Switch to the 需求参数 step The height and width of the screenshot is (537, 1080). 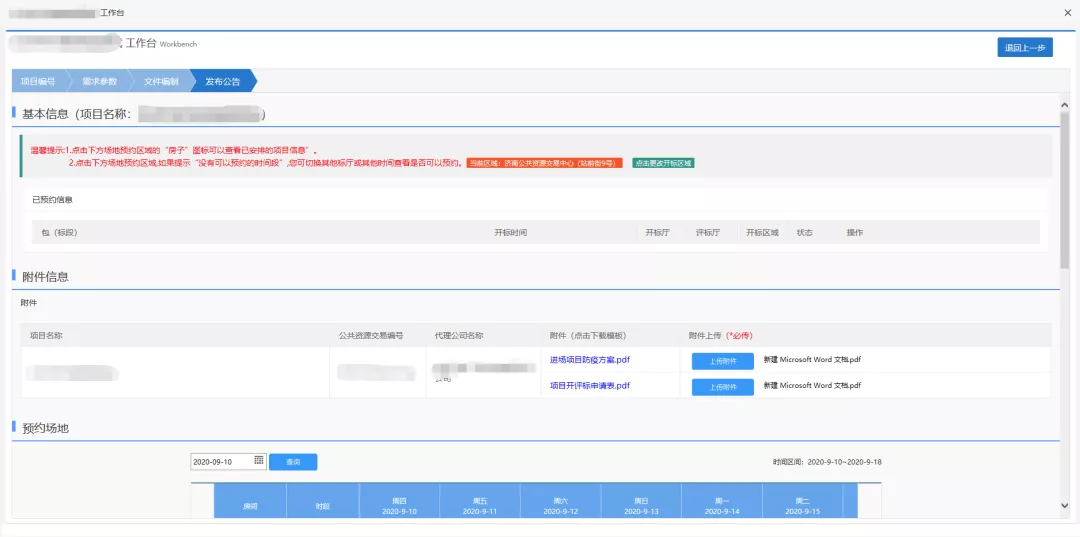[x=99, y=81]
